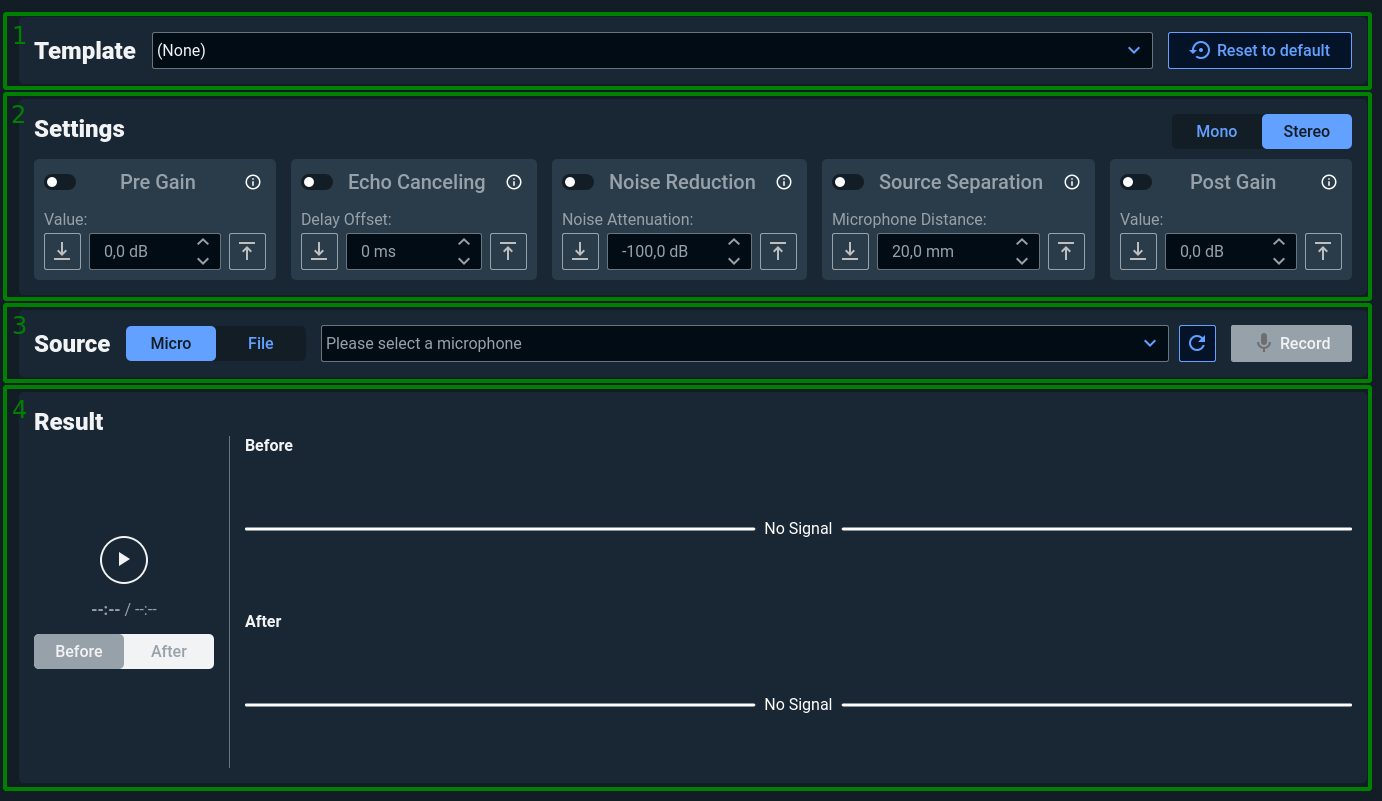Turn on Echo Canceling switch
This screenshot has height=801, width=1382.
(x=317, y=182)
